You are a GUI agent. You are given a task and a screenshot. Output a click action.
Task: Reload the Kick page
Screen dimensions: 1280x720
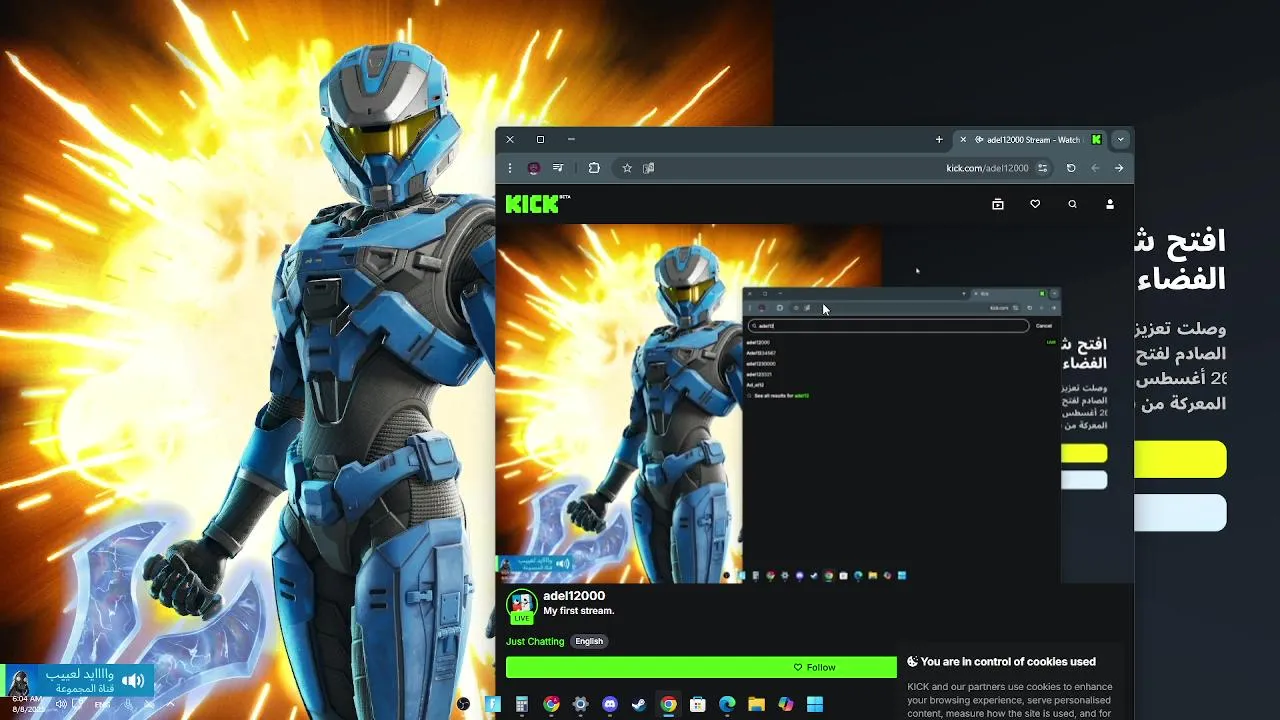[1071, 168]
